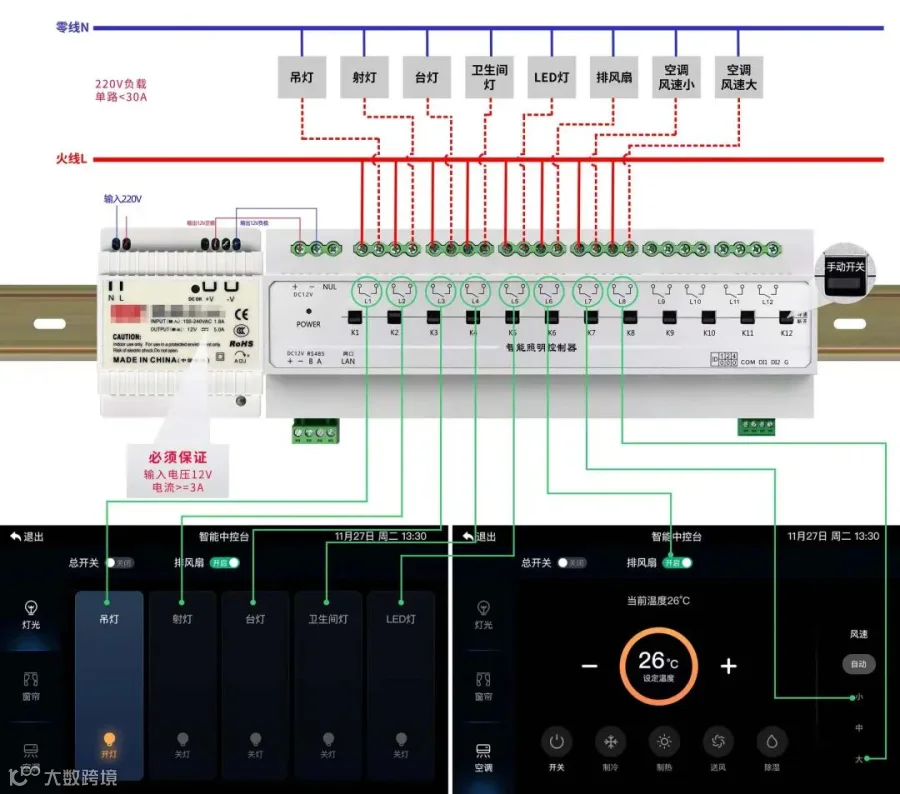
Task: Open 灯光 lighting section in left sidebar
Action: click(x=31, y=615)
